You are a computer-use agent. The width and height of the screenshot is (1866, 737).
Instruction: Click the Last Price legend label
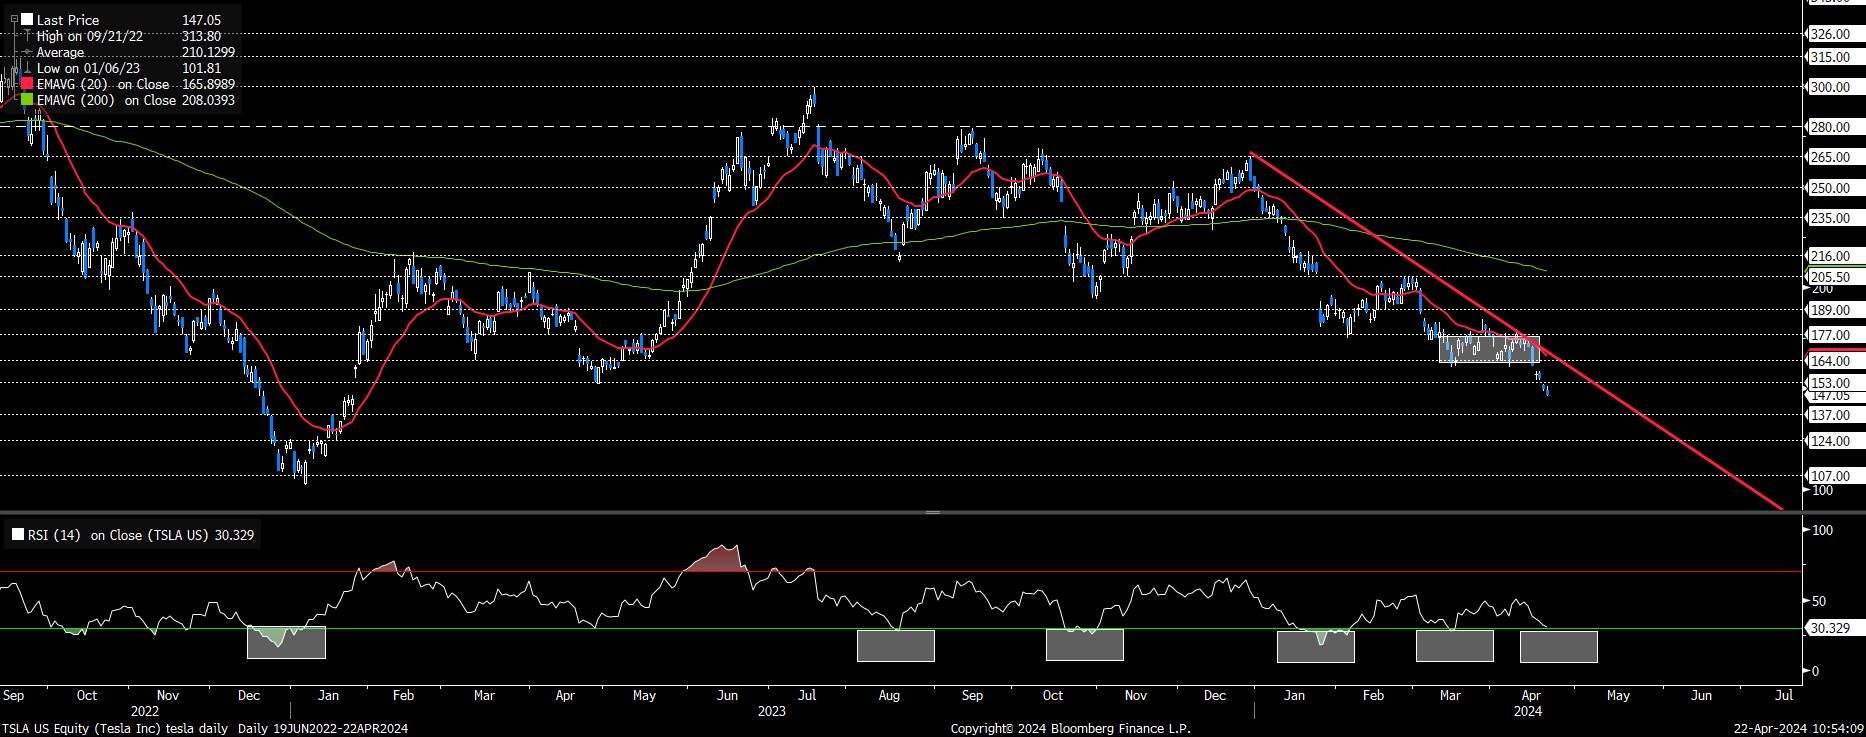click(67, 19)
